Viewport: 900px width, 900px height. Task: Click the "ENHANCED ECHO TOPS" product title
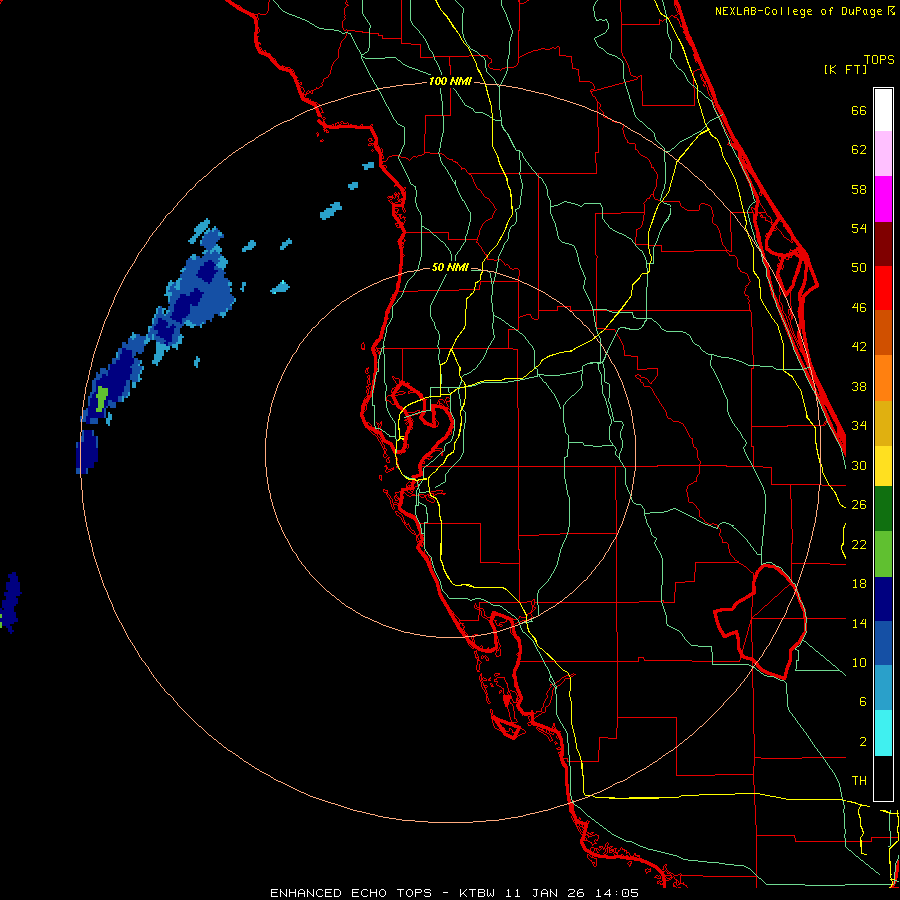[351, 893]
